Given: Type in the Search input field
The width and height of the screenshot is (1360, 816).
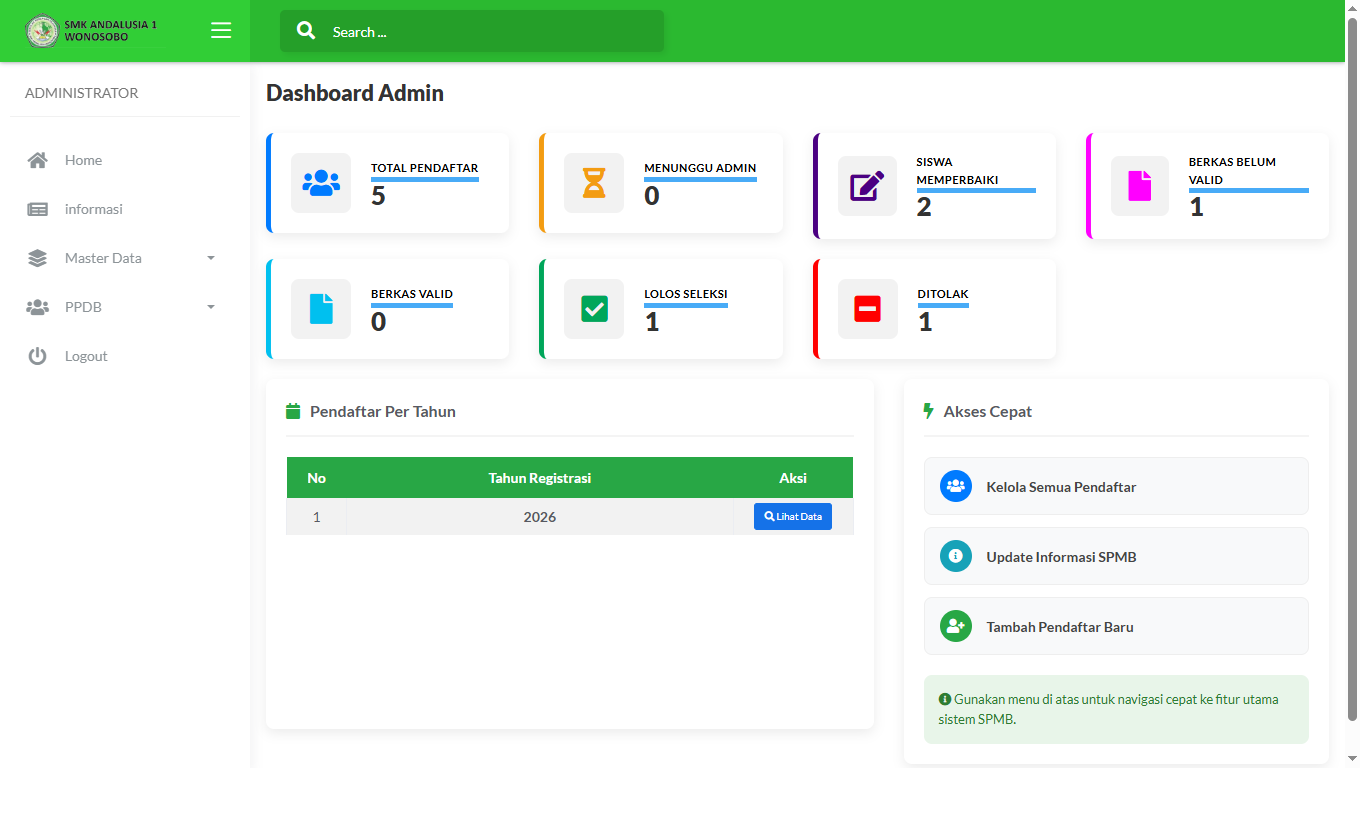Looking at the screenshot, I should point(490,32).
